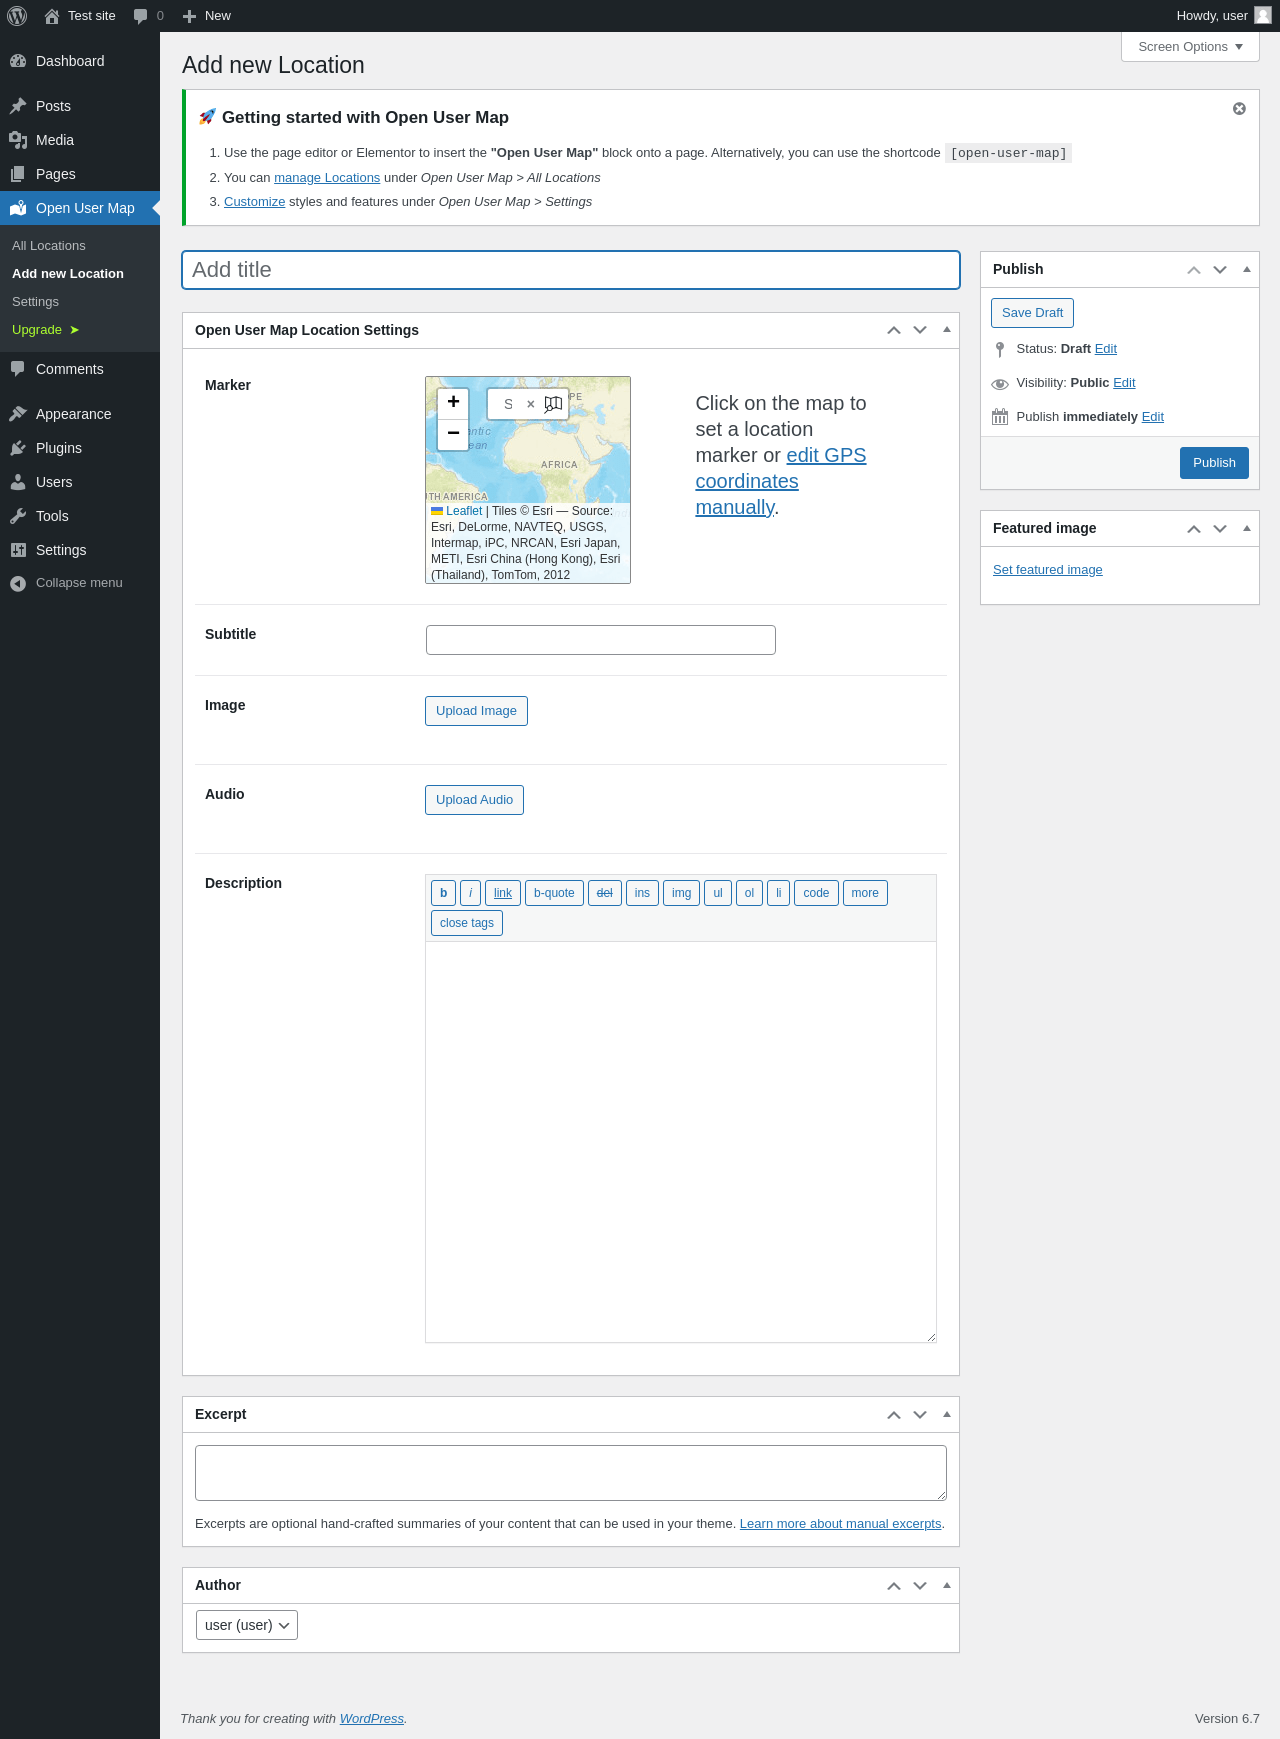Move Location Settings panel down

[920, 330]
